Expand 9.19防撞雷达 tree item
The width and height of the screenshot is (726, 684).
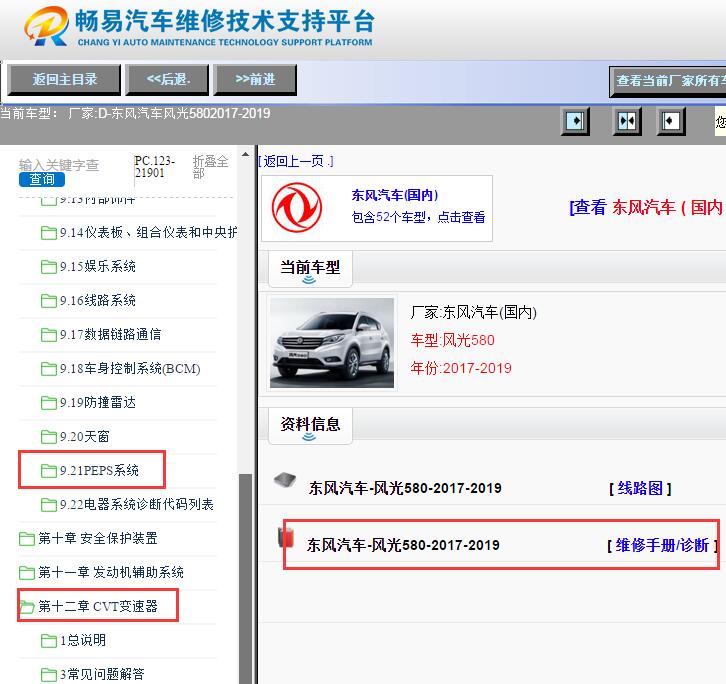(98, 402)
